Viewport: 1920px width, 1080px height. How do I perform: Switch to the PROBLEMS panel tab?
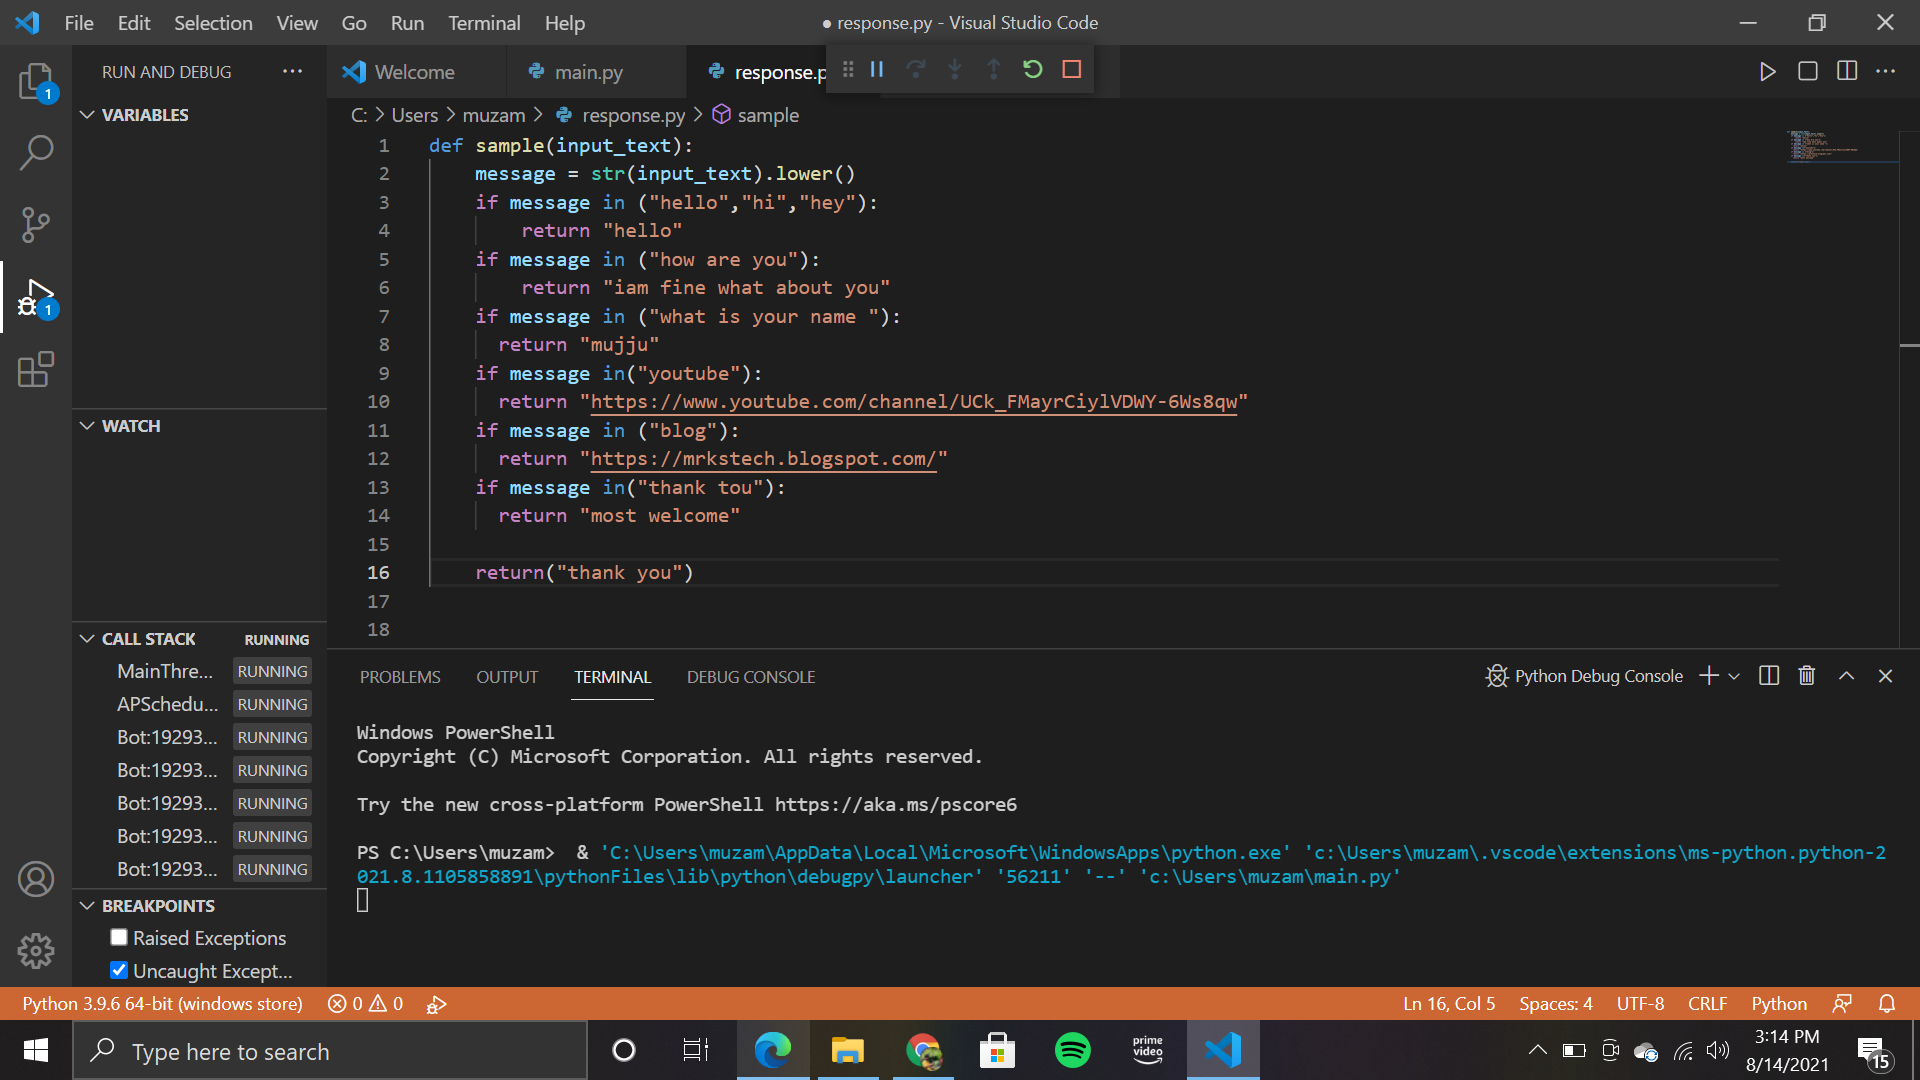click(400, 677)
